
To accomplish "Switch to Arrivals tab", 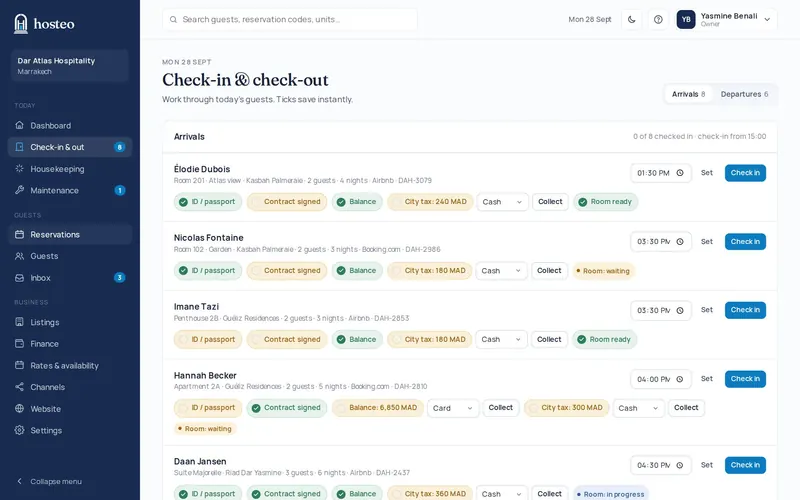I will click(688, 94).
